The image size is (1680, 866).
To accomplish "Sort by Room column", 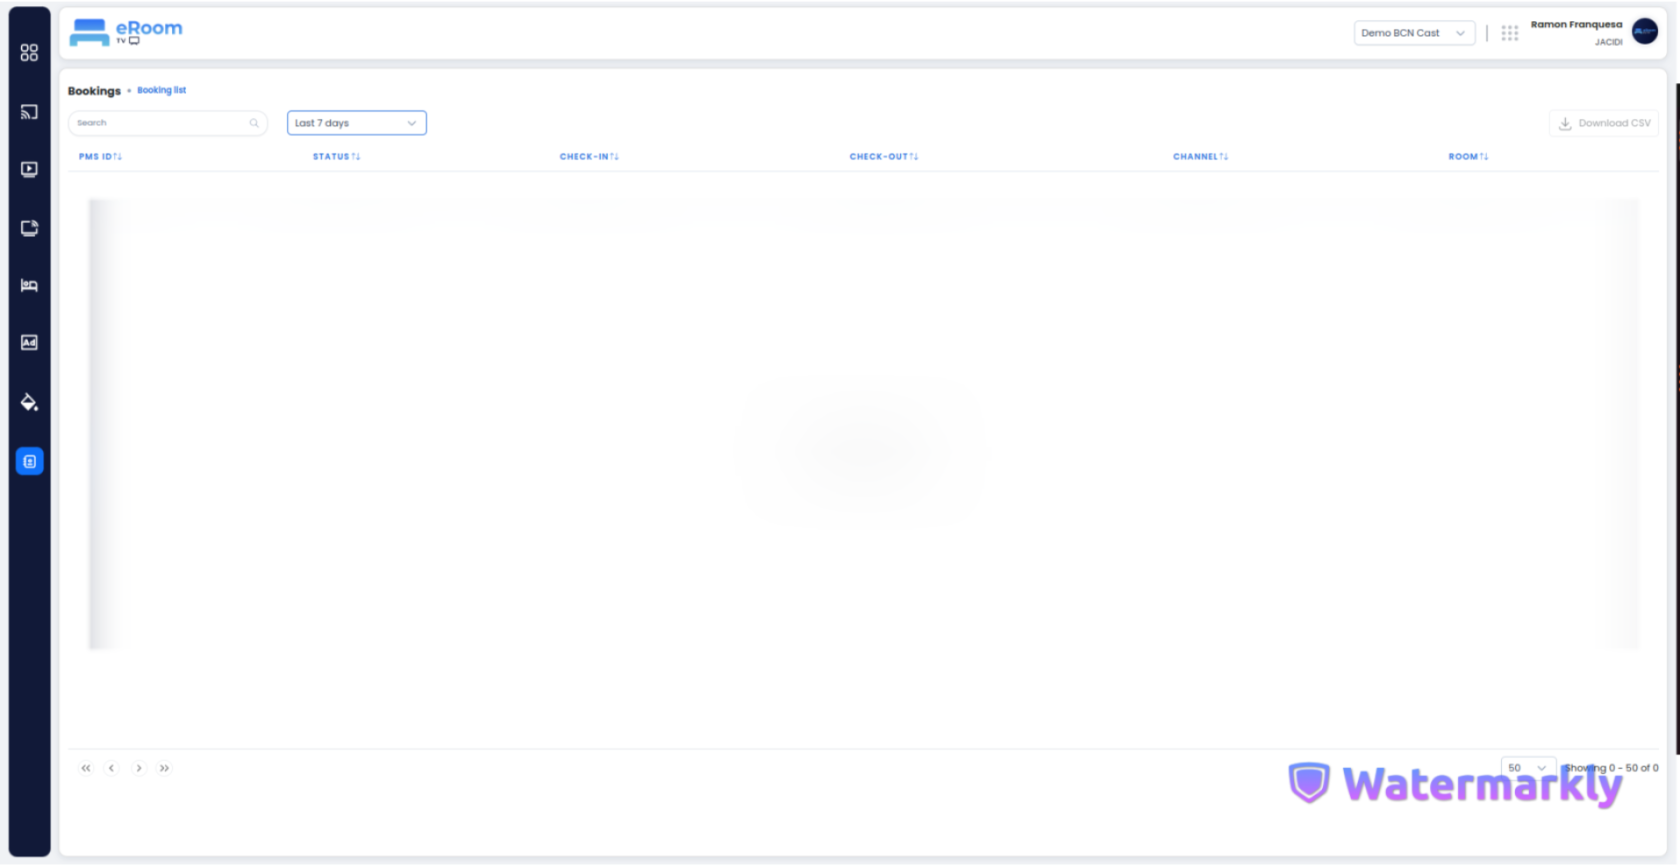I will click(1468, 157).
